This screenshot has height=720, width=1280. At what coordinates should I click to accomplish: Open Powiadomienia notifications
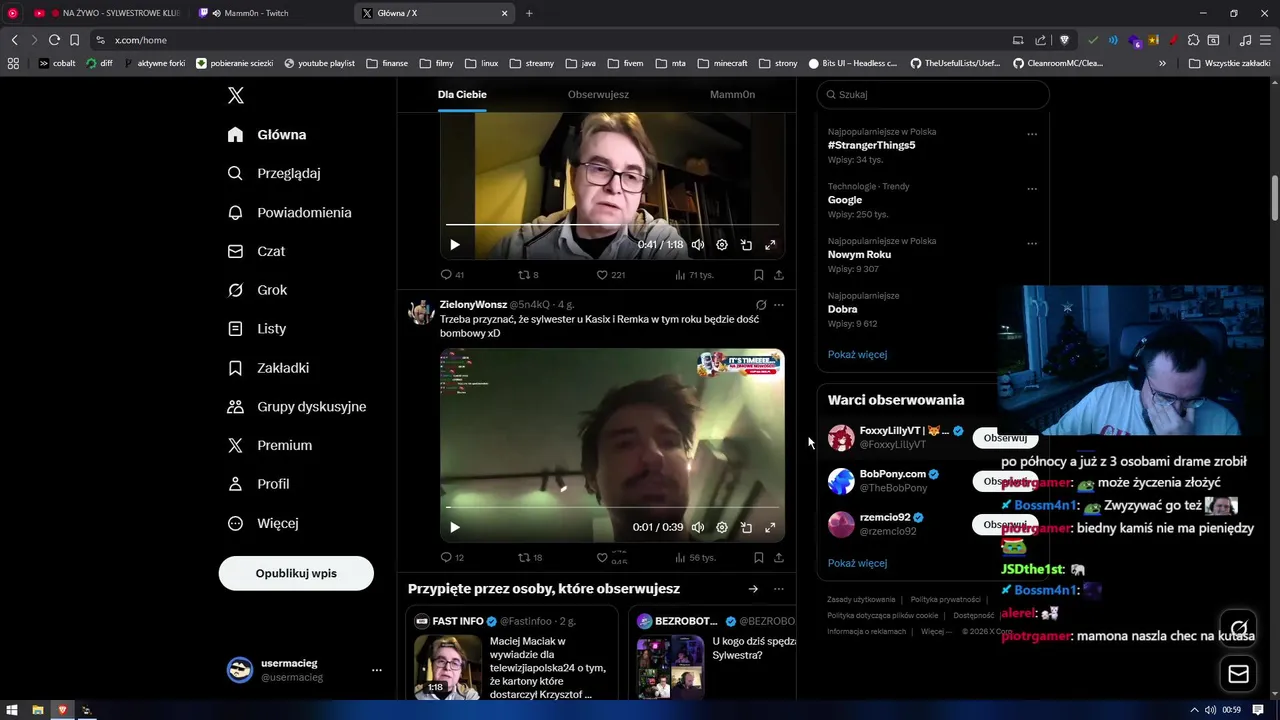pyautogui.click(x=289, y=213)
